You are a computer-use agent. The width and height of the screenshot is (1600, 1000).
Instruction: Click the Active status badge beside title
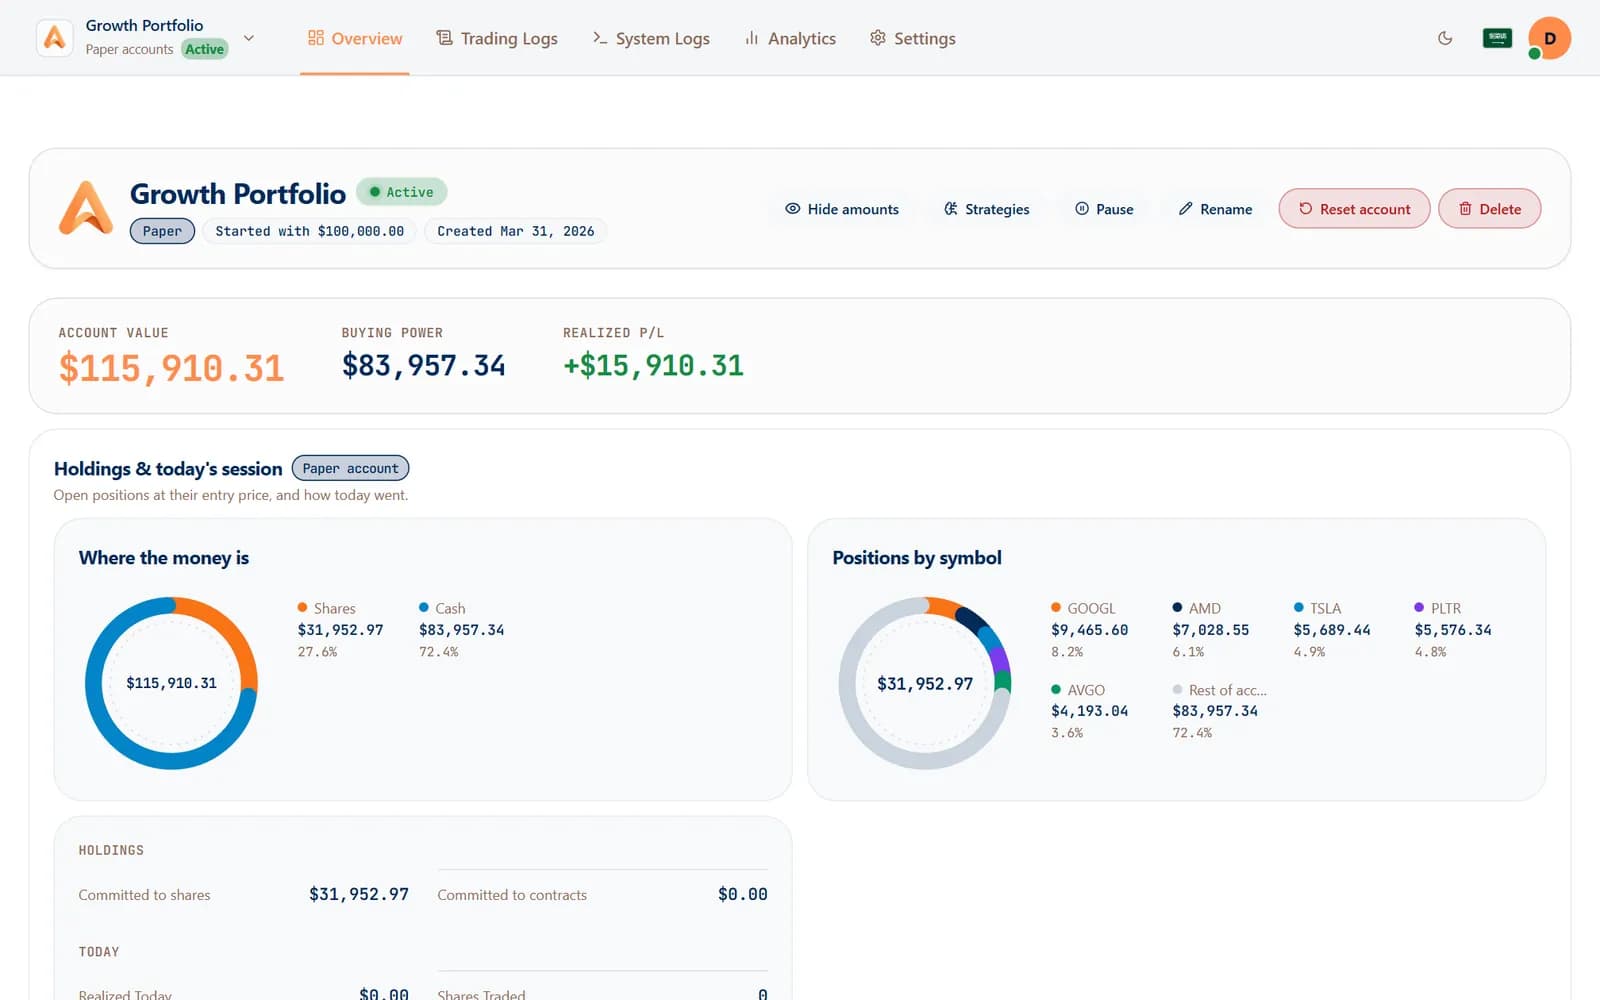click(x=401, y=192)
